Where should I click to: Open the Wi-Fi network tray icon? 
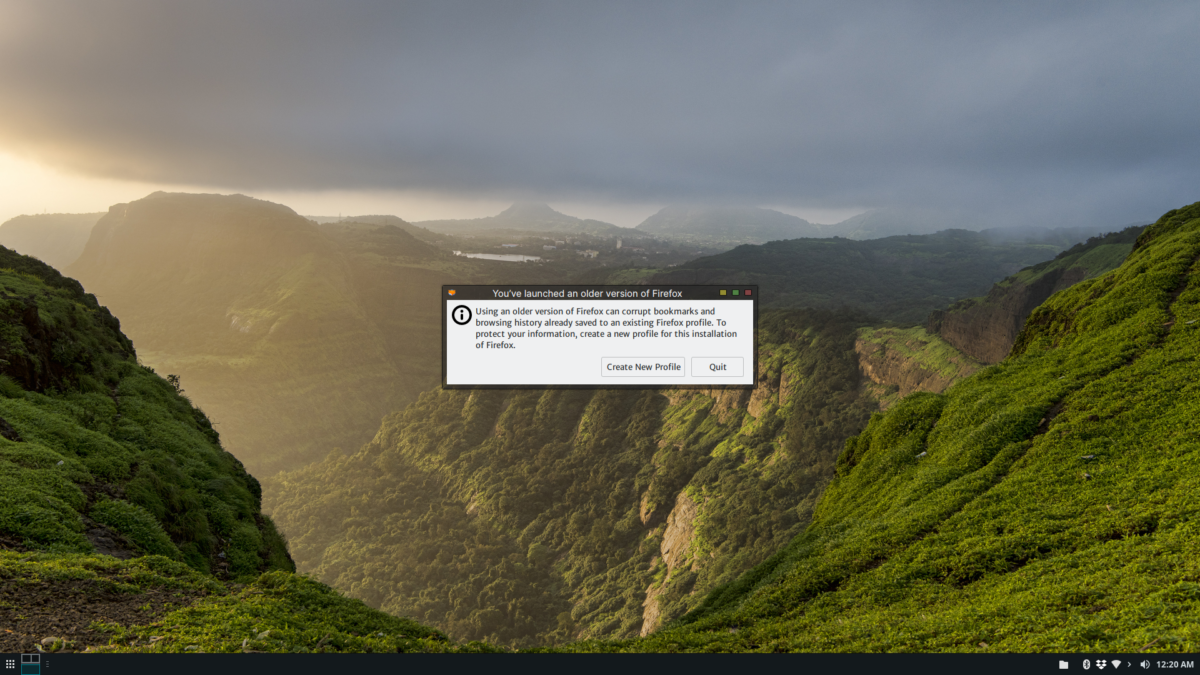pyautogui.click(x=1116, y=664)
